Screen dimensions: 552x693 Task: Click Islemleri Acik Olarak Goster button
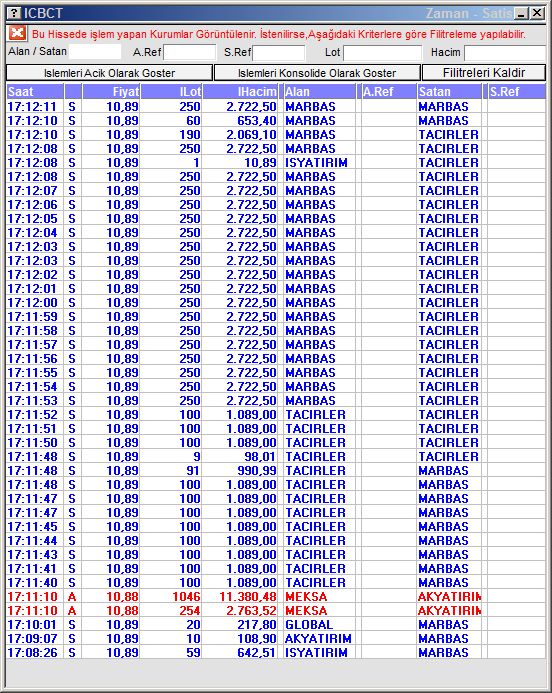pyautogui.click(x=109, y=73)
